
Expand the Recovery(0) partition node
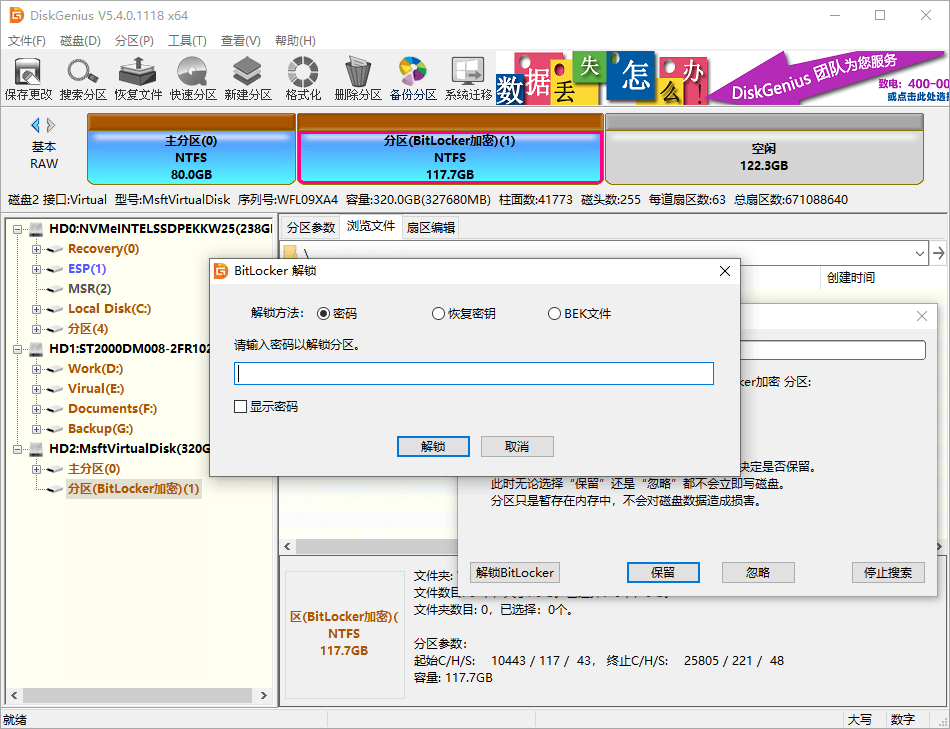36,249
